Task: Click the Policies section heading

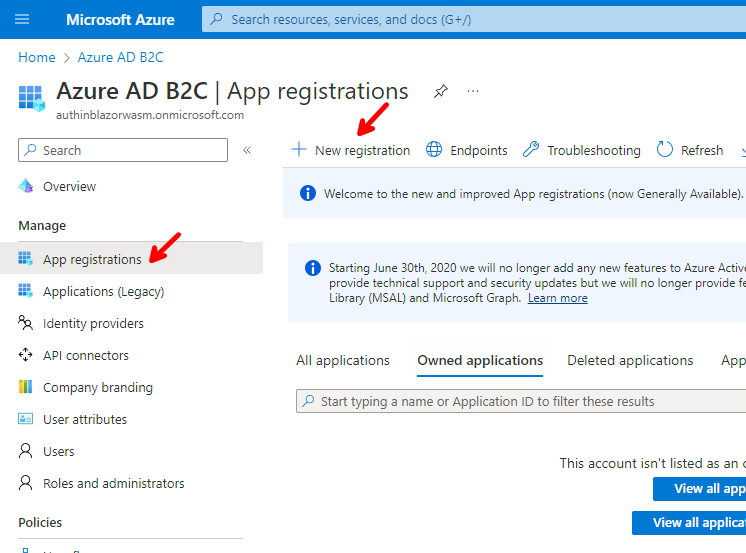Action: pos(40,523)
